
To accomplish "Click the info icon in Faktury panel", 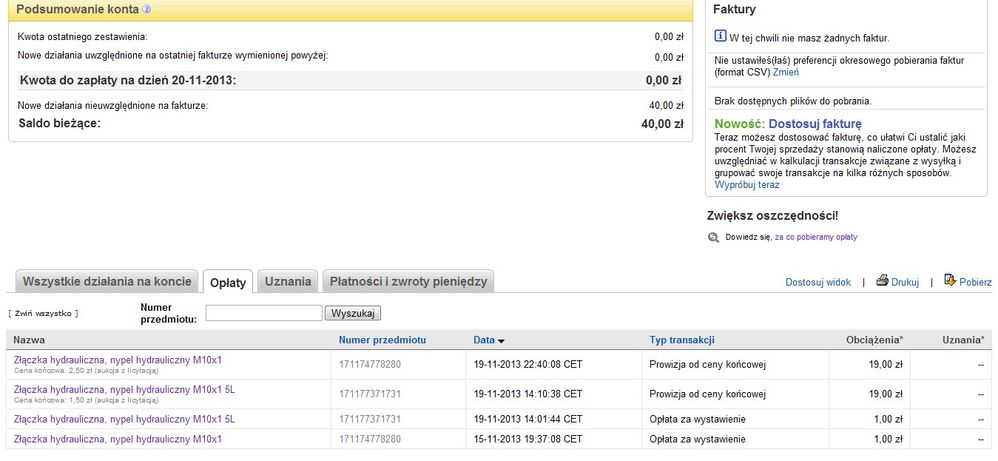I will coord(720,37).
